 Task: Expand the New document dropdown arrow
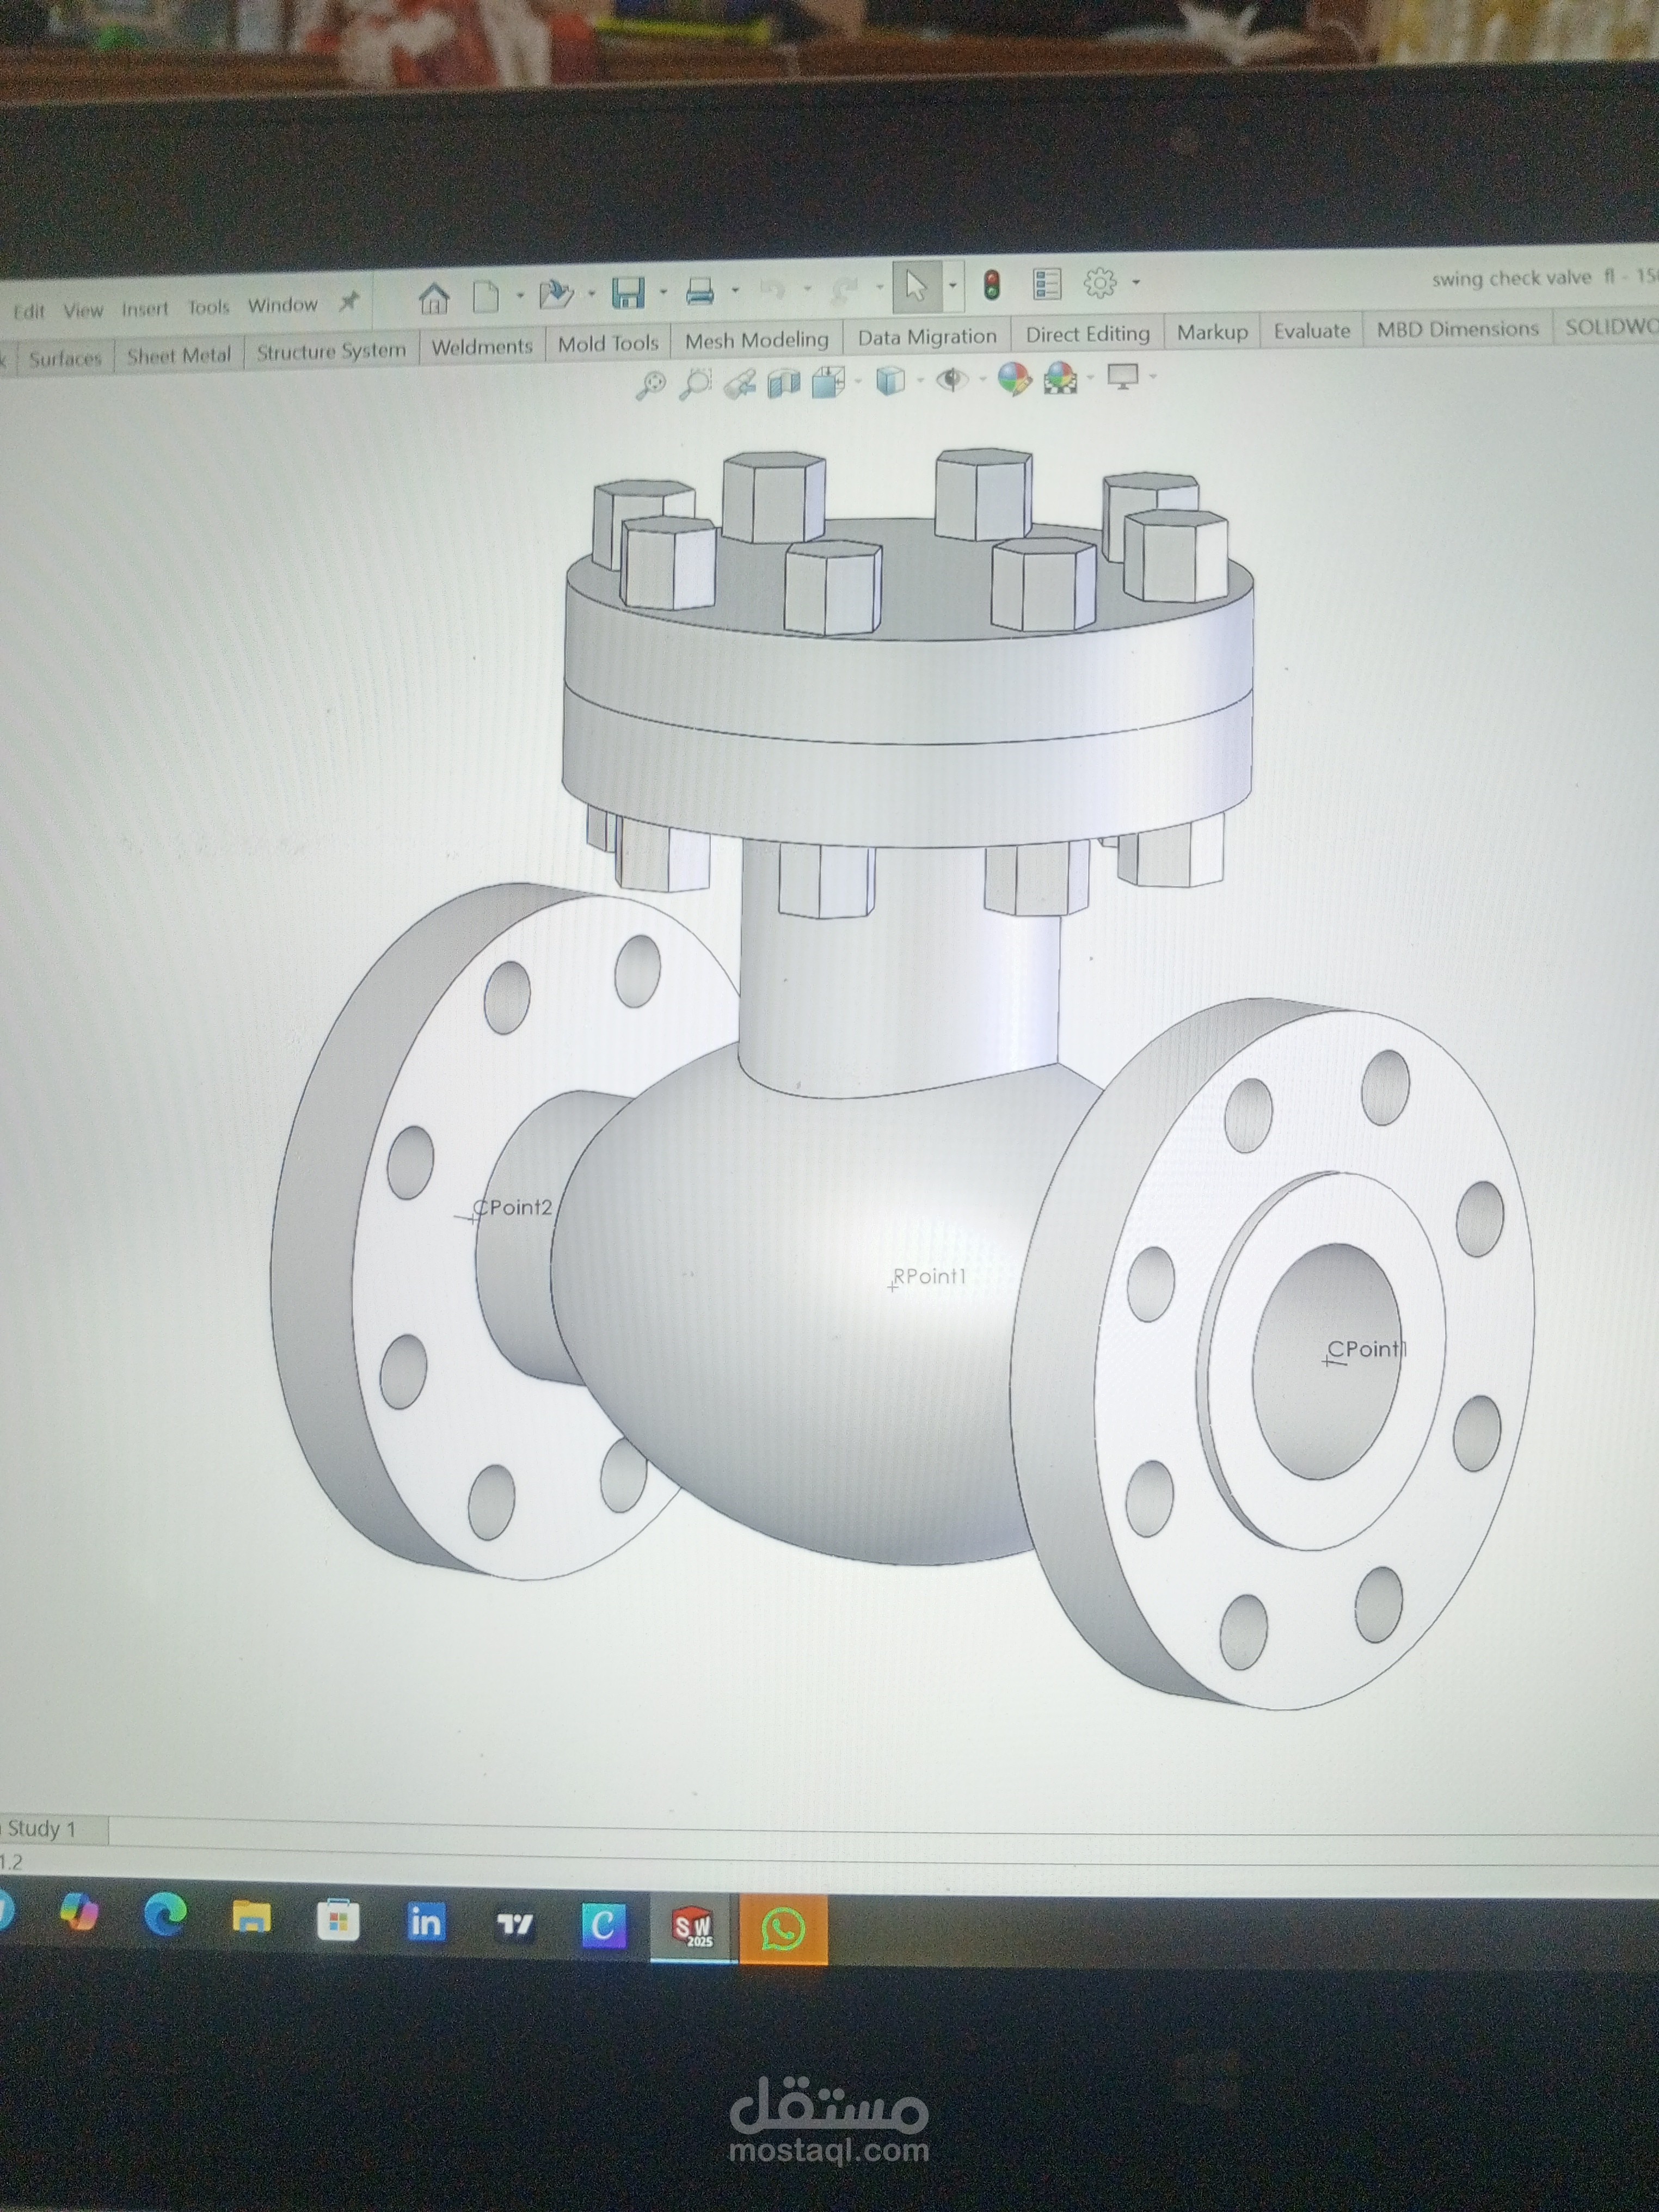519,295
